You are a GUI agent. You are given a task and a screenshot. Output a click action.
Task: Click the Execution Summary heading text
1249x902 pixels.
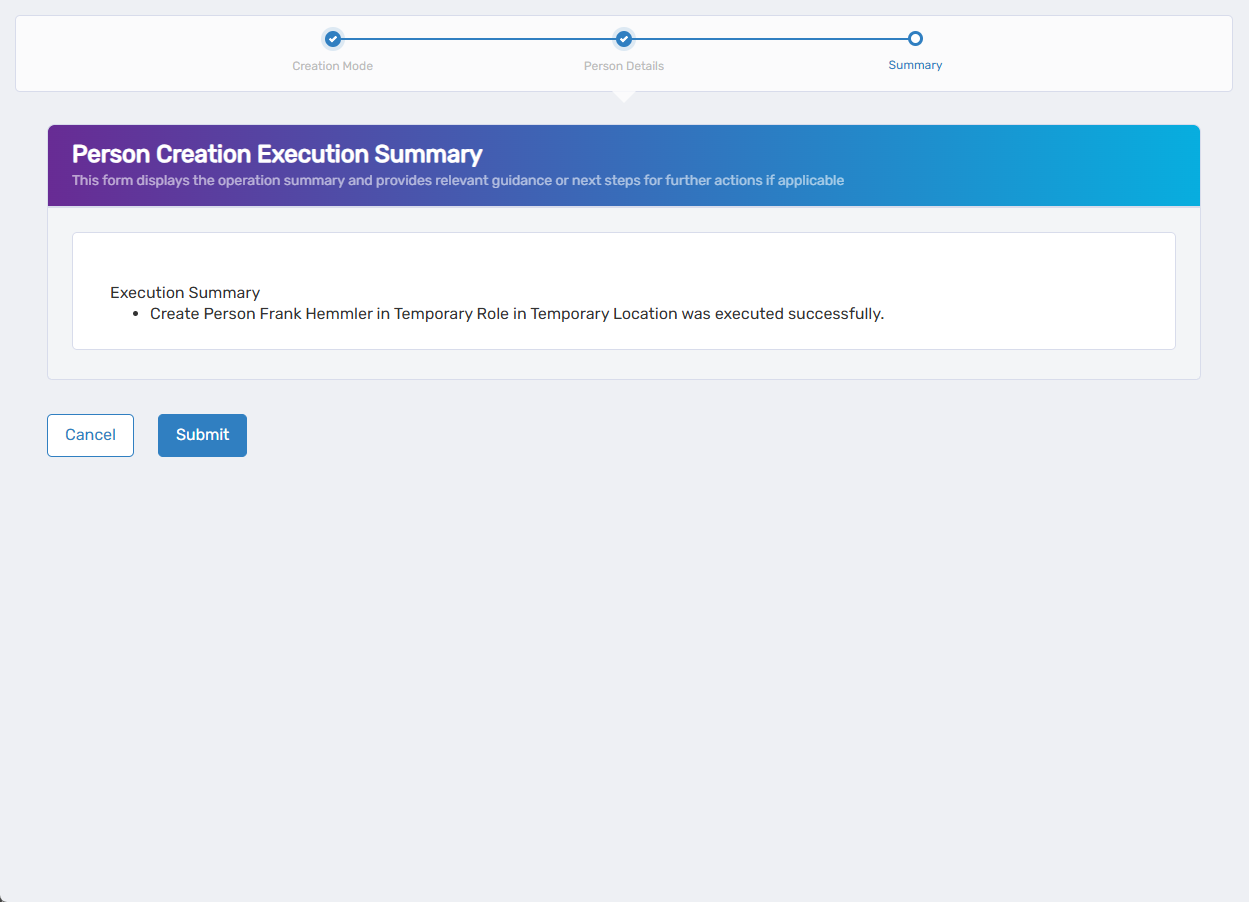click(185, 293)
